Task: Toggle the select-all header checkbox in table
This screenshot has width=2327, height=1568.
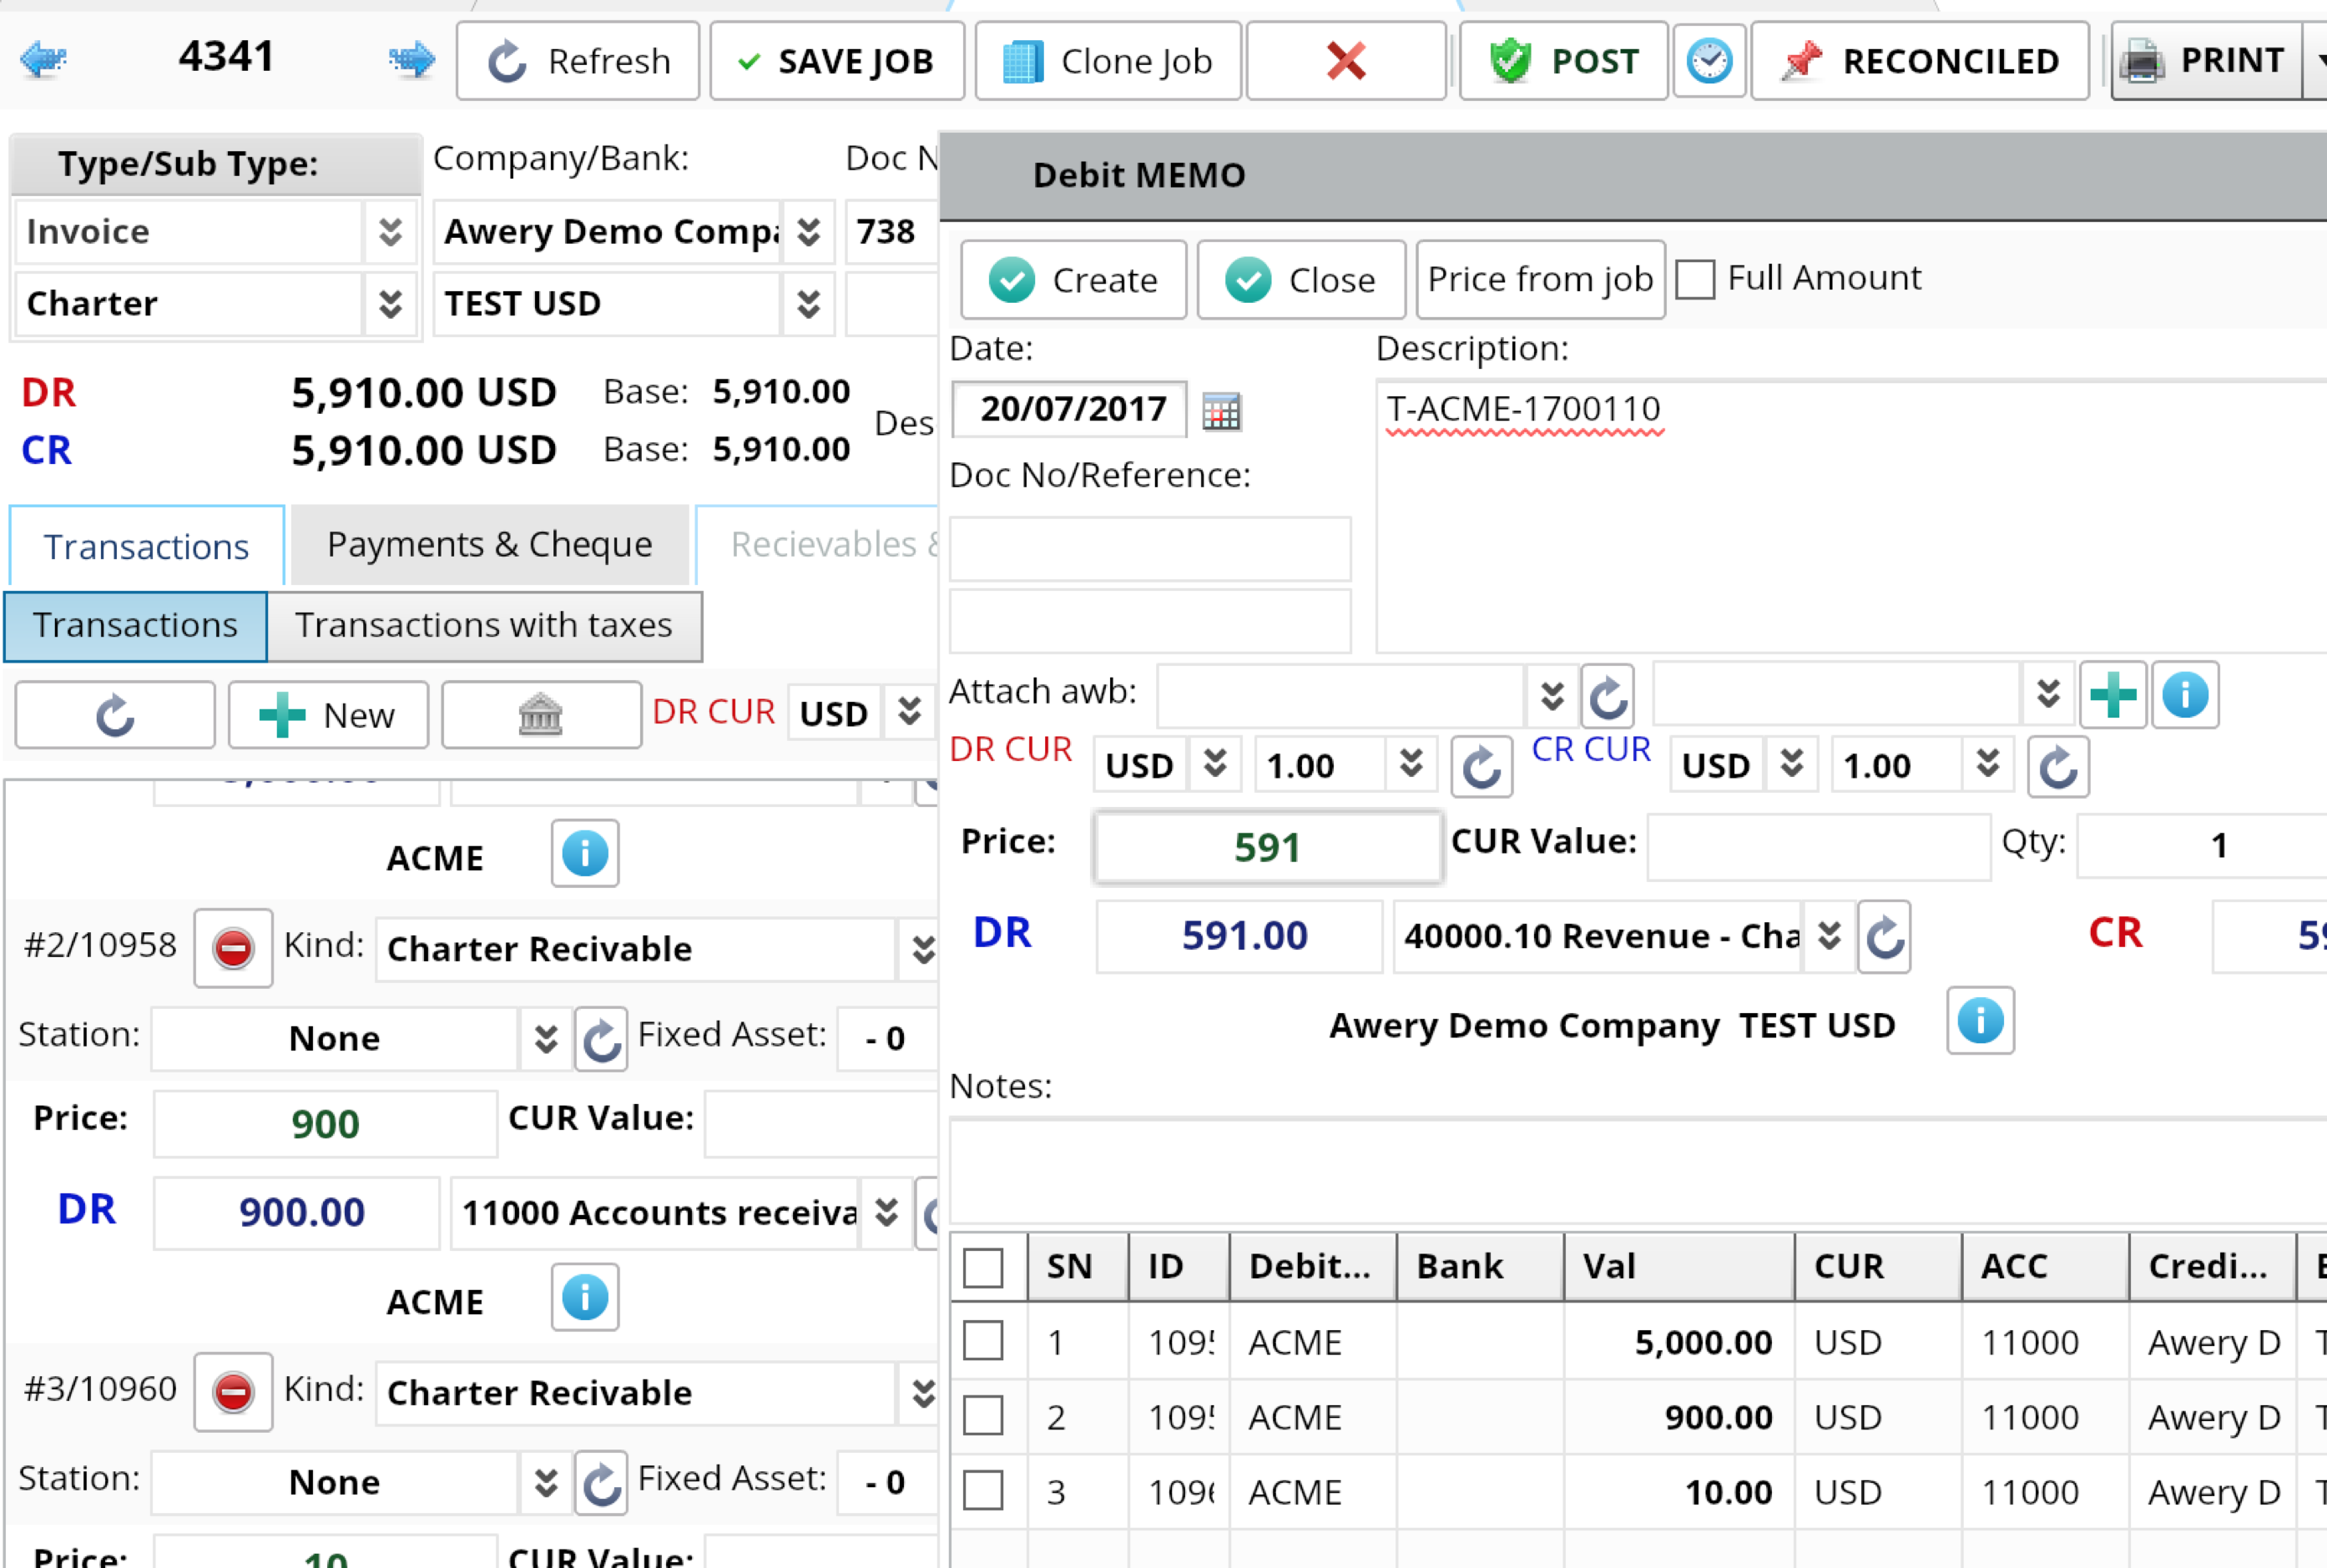Action: [983, 1267]
